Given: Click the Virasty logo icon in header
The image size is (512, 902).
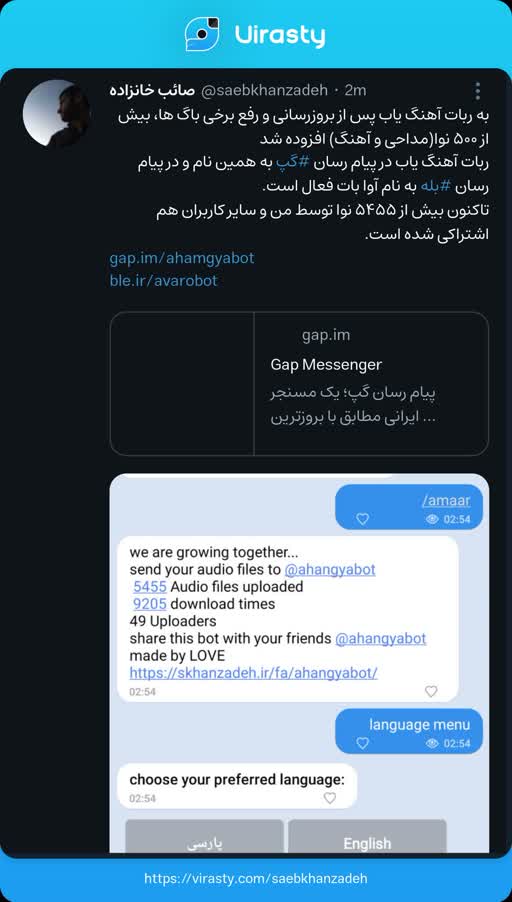Looking at the screenshot, I should coord(202,35).
